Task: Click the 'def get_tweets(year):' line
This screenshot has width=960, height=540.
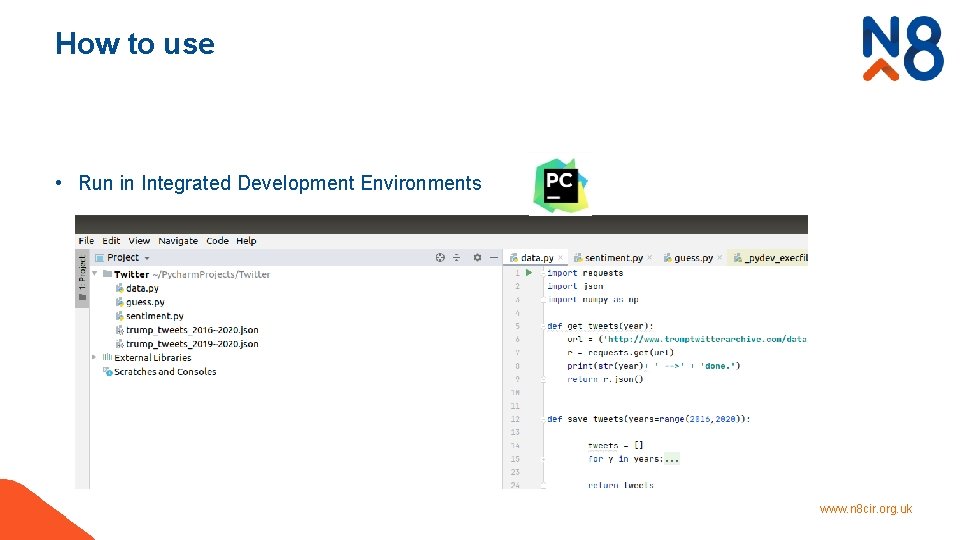Action: point(600,326)
